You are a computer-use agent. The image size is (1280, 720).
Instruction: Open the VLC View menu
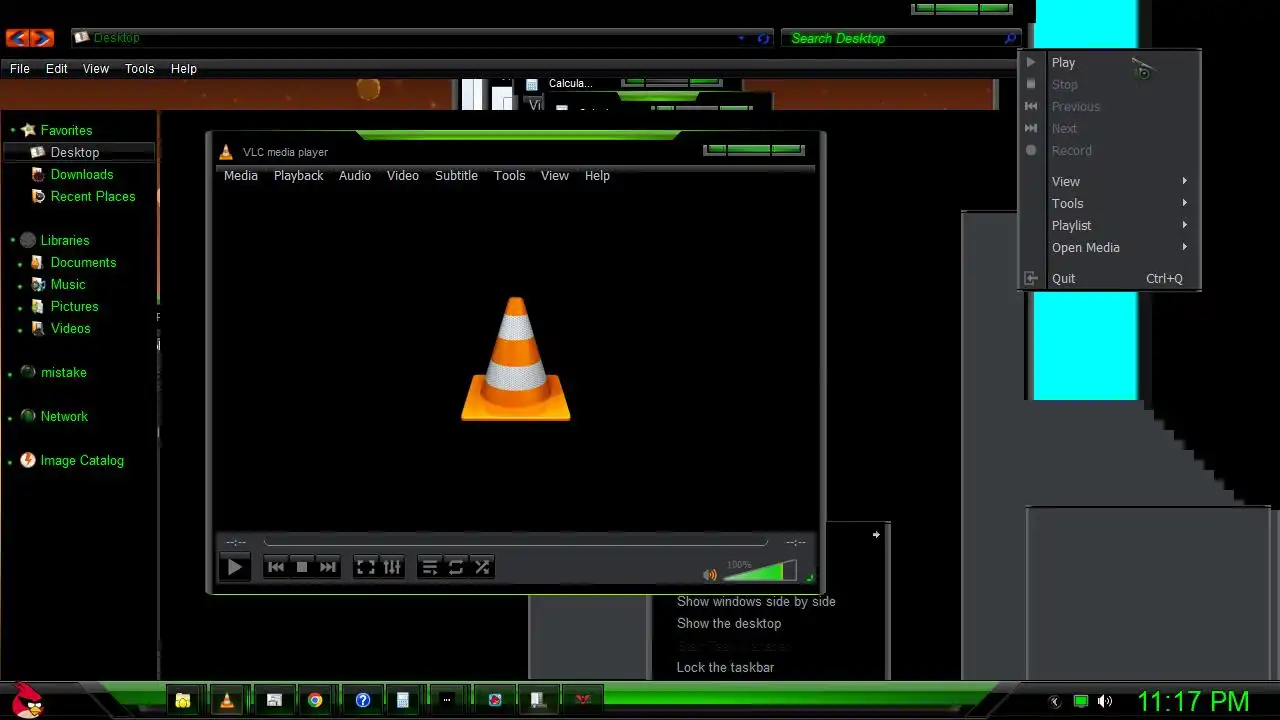(x=555, y=175)
